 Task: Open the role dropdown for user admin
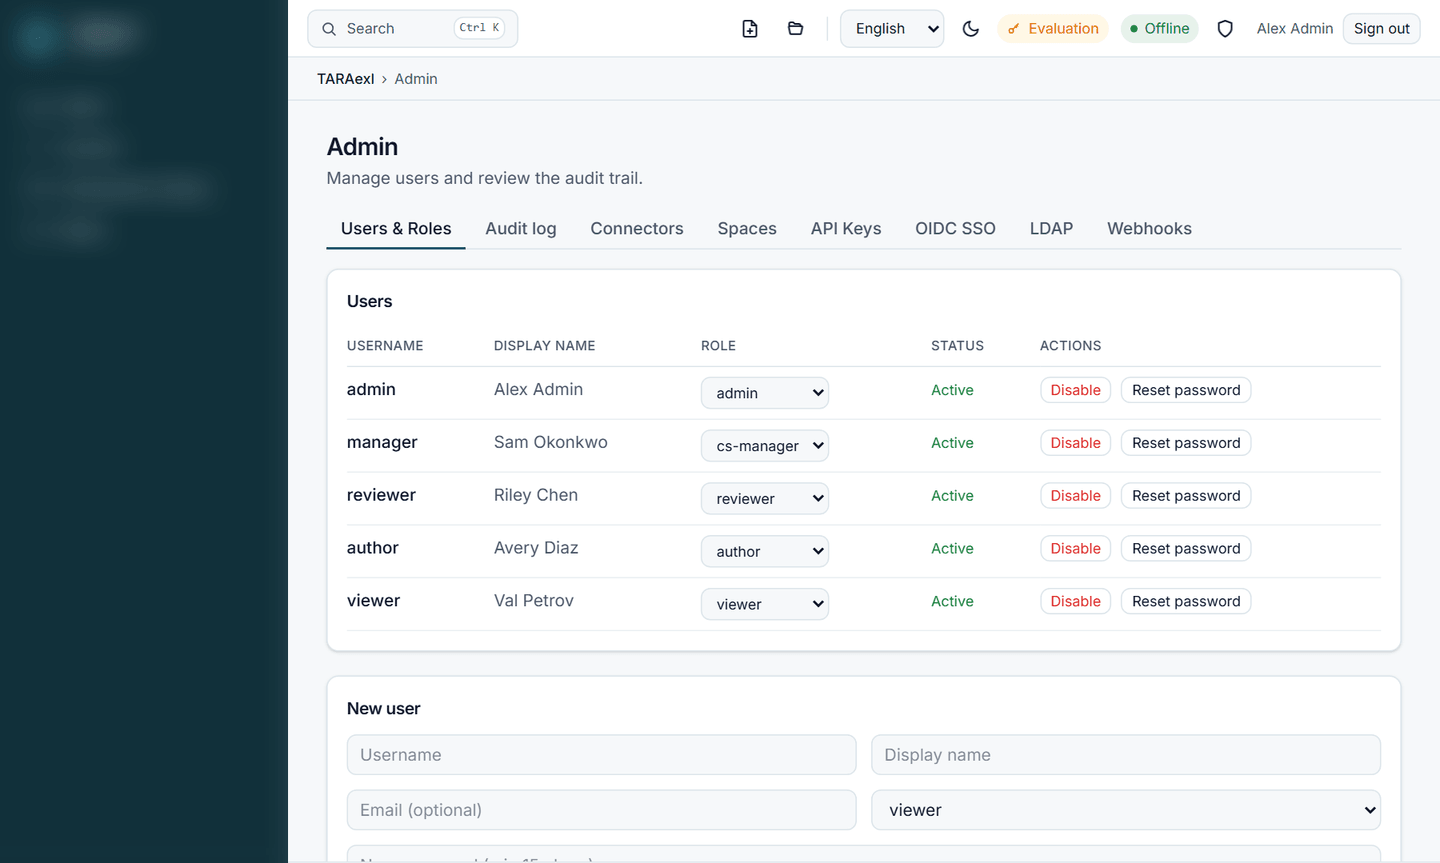(765, 393)
